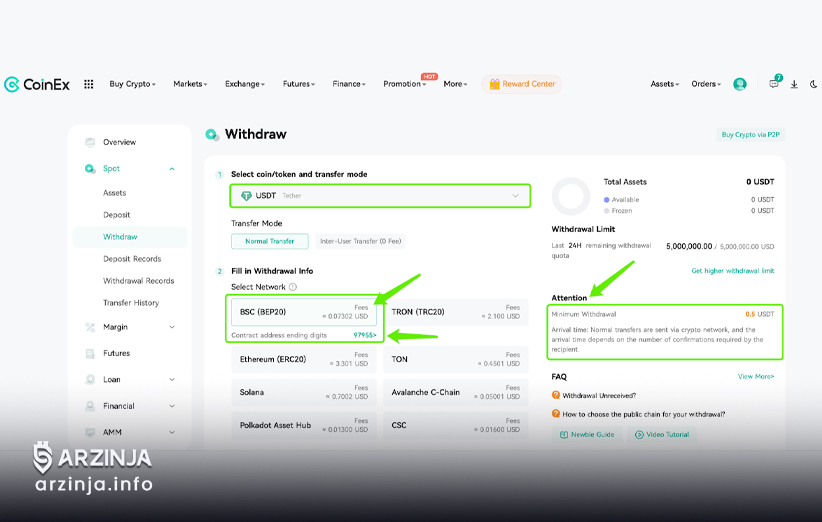This screenshot has width=822, height=522.
Task: Open Deposit in the sidebar
Action: pyautogui.click(x=116, y=215)
